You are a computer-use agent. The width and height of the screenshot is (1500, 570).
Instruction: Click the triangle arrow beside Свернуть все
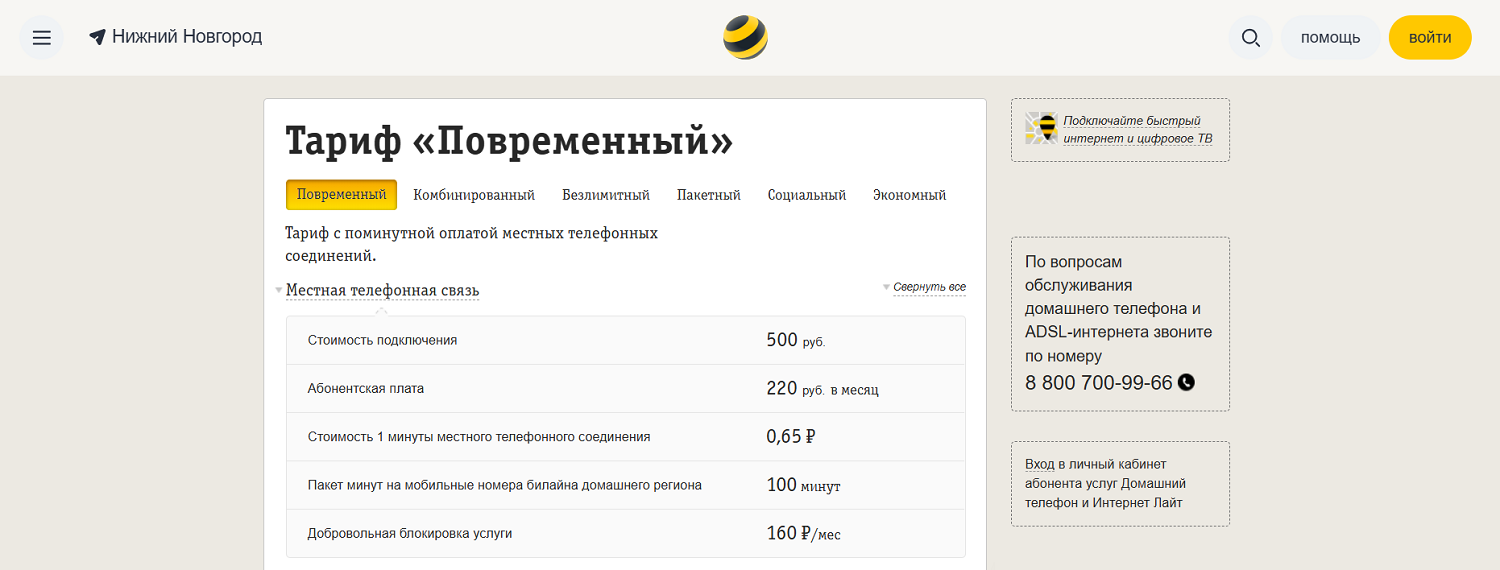[x=886, y=287]
